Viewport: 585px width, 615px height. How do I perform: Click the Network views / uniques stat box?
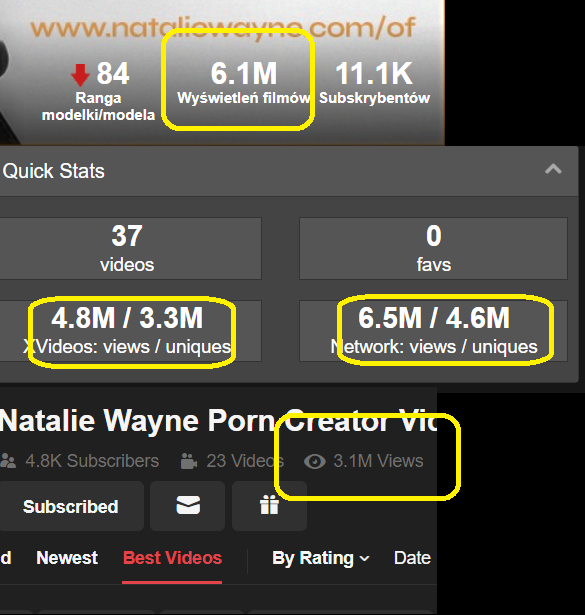(x=433, y=331)
